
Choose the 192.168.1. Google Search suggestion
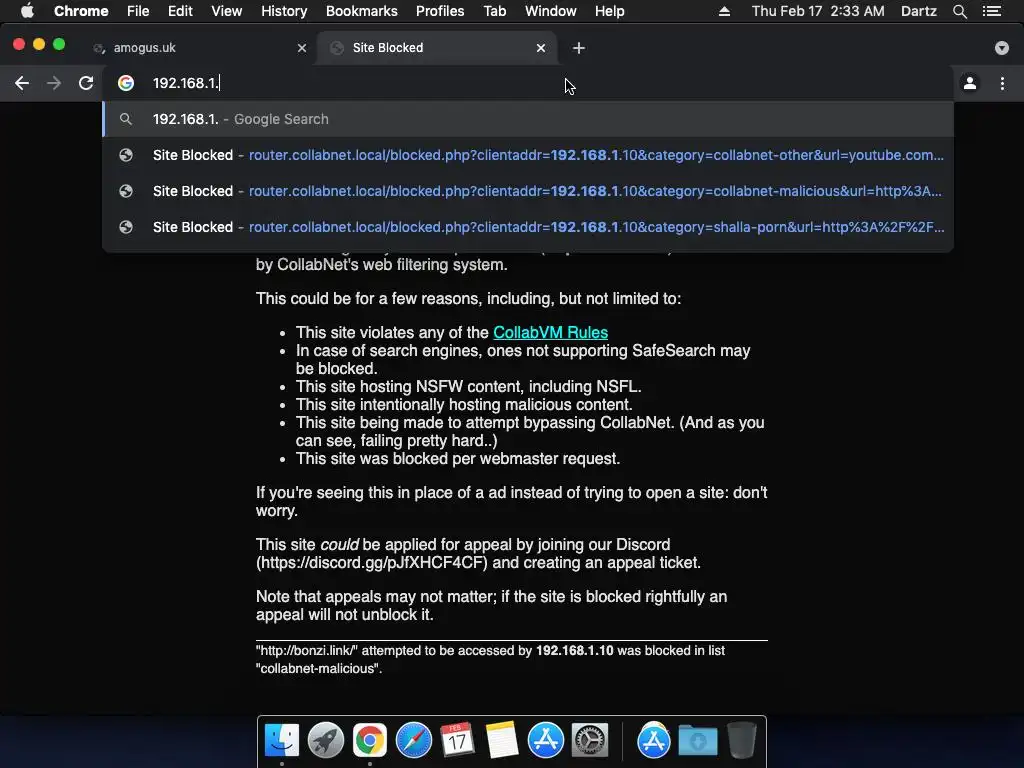[528, 119]
